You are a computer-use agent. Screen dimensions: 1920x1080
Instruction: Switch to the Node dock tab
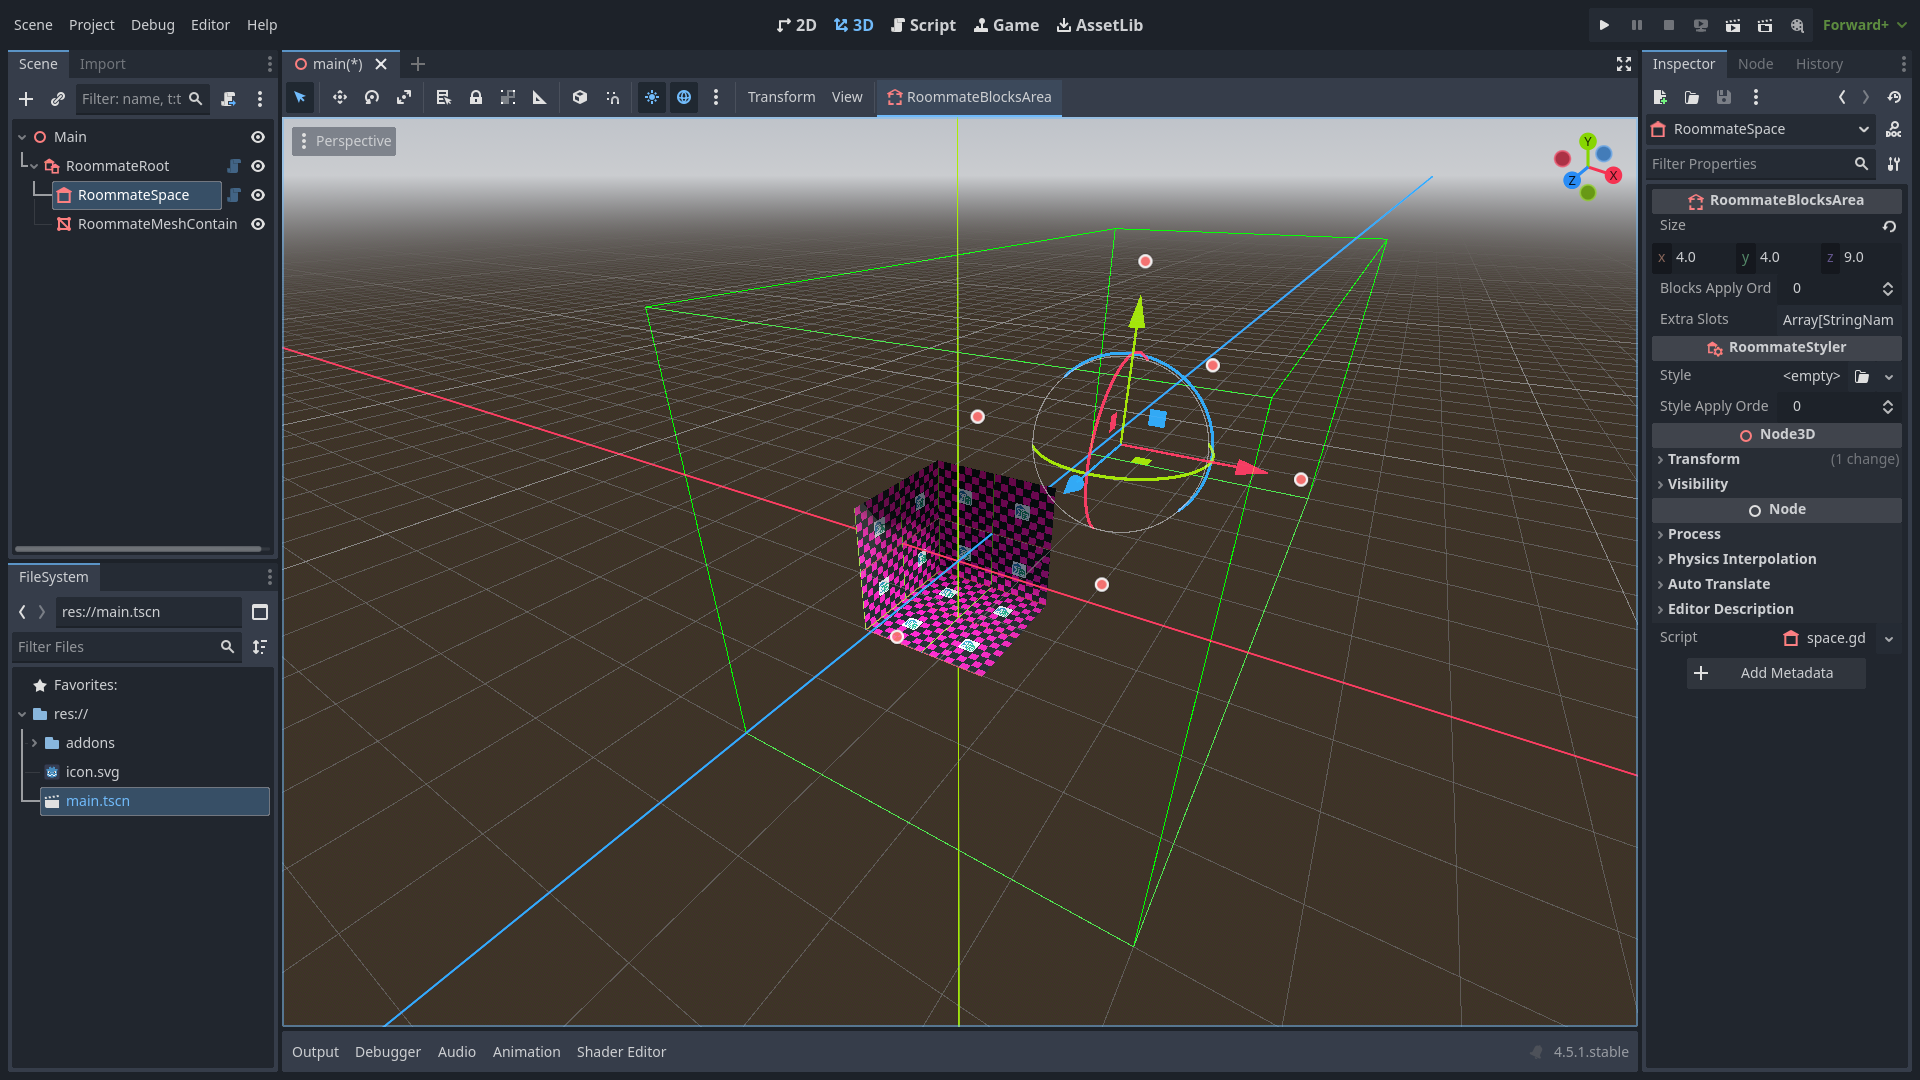pyautogui.click(x=1755, y=64)
